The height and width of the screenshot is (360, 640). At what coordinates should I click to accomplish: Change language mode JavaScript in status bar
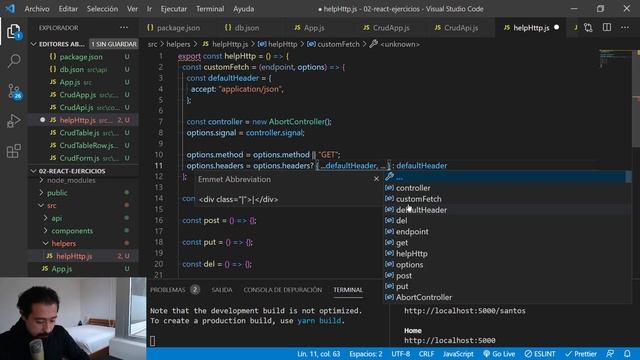[458, 353]
